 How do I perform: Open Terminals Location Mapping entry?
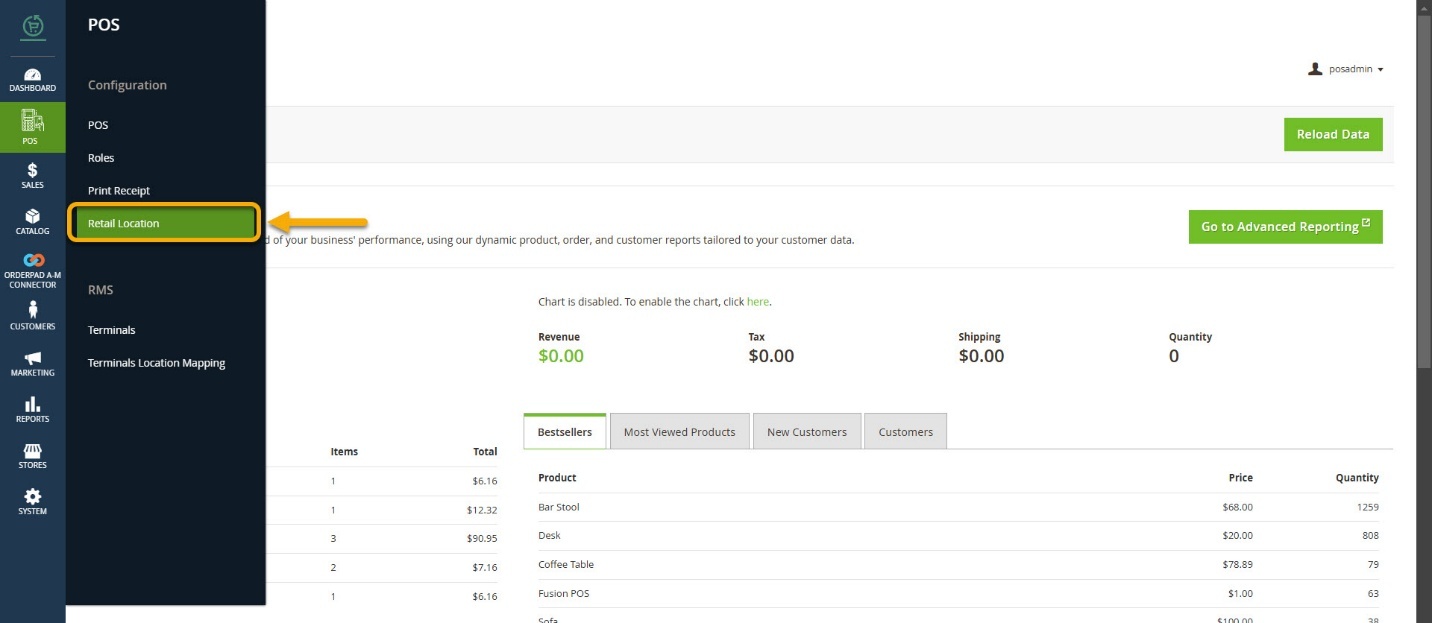[157, 363]
